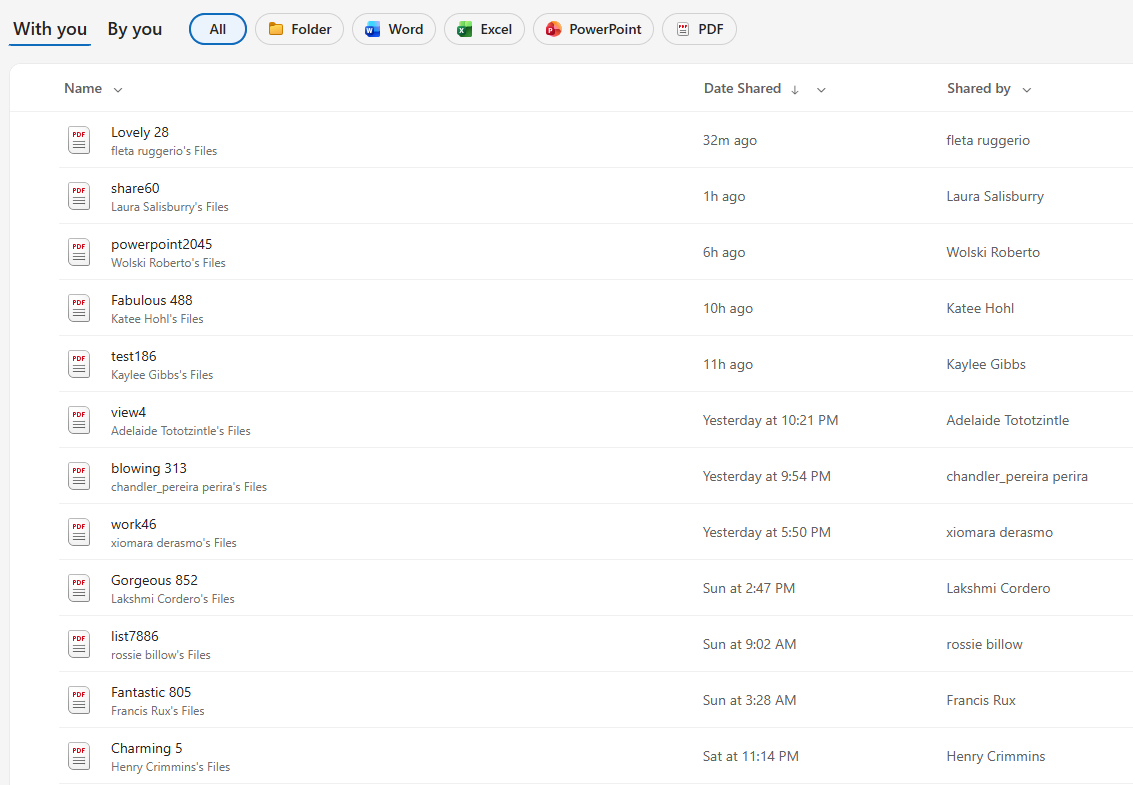Open the file Lovely 28

coord(139,132)
